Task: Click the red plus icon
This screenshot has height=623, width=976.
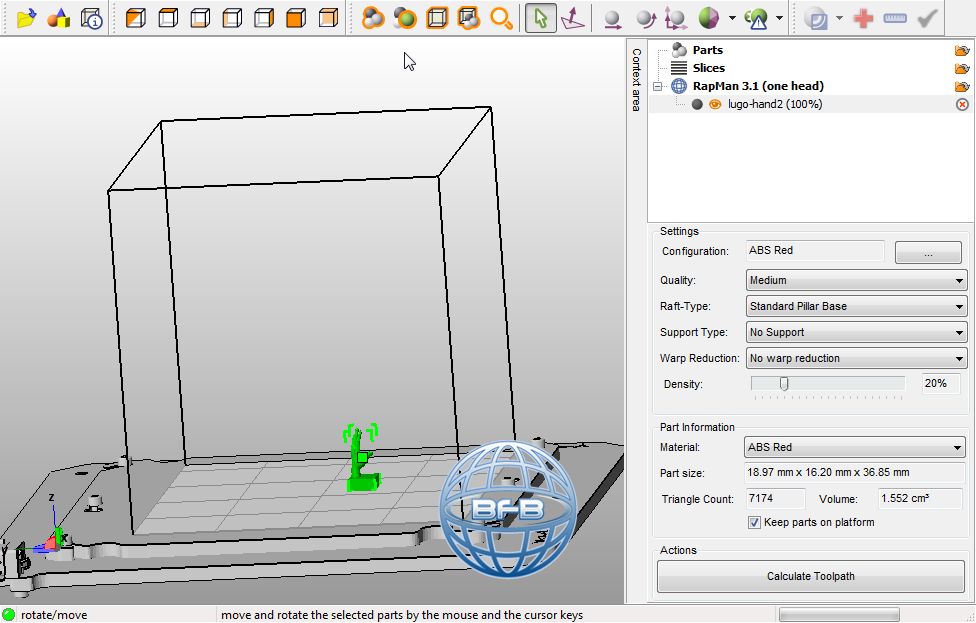Action: (863, 19)
